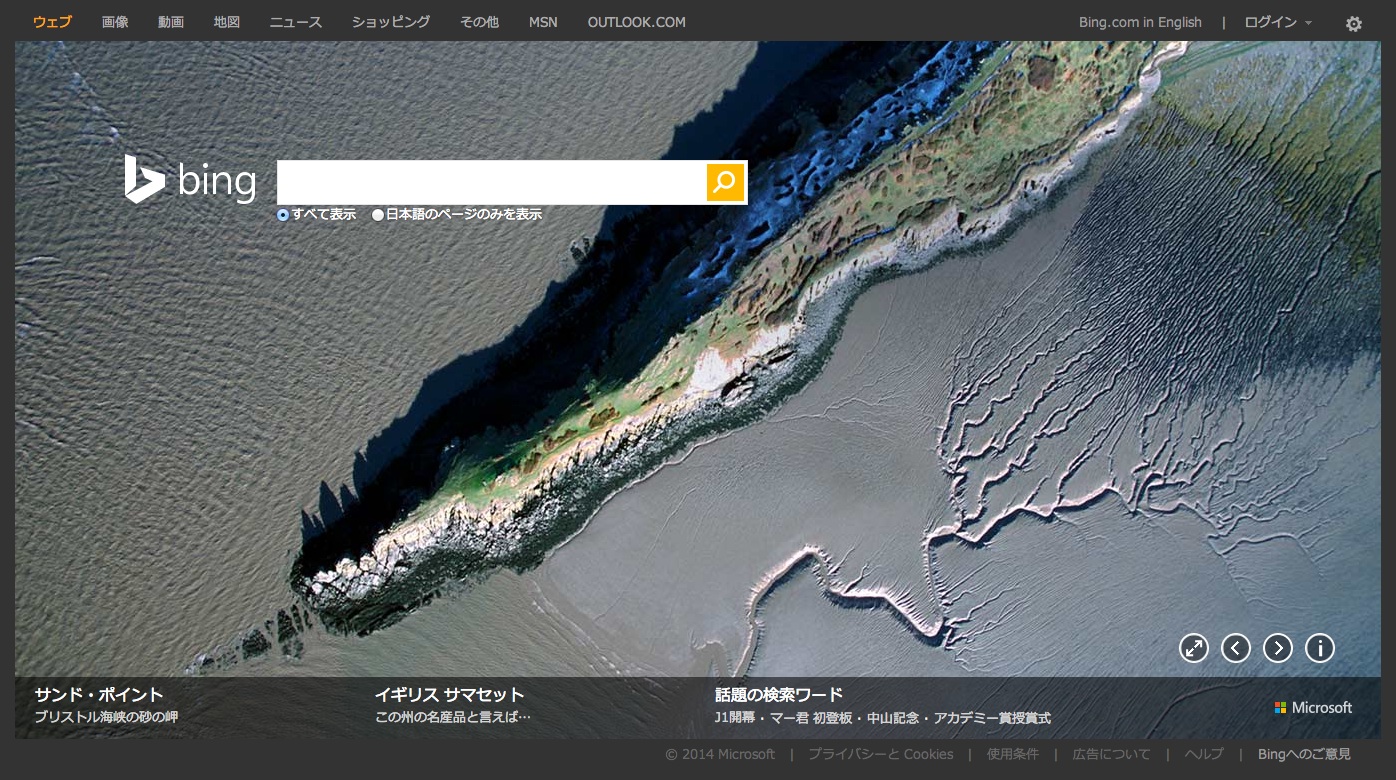This screenshot has height=780, width=1396.
Task: Select 日本語のページのみを表示 radio button
Action: pos(378,215)
